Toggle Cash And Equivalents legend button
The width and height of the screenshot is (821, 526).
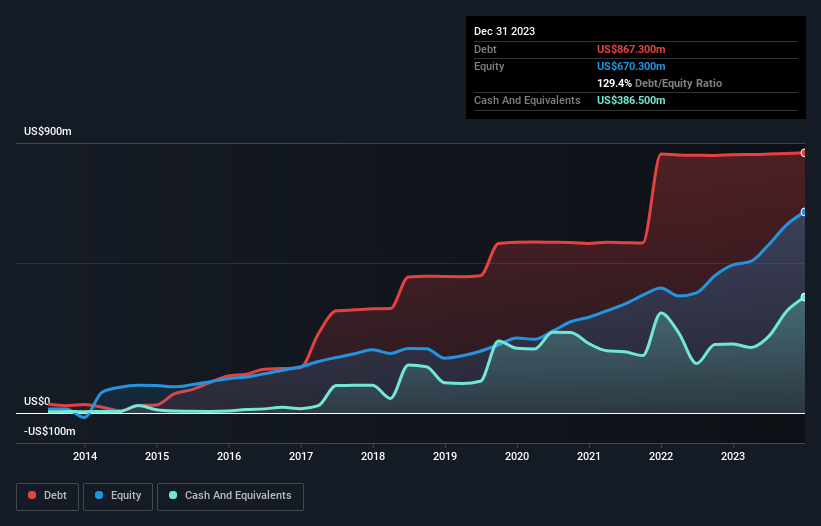pos(230,496)
